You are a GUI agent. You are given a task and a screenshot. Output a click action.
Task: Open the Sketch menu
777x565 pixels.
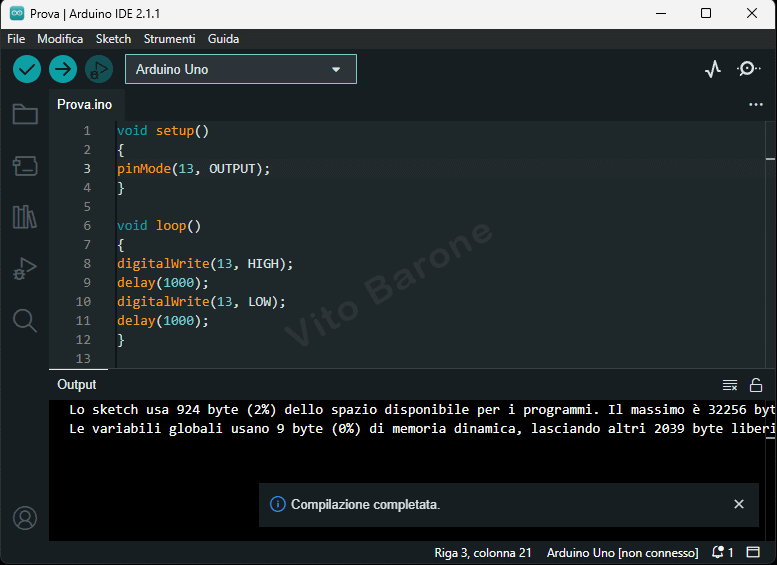113,39
